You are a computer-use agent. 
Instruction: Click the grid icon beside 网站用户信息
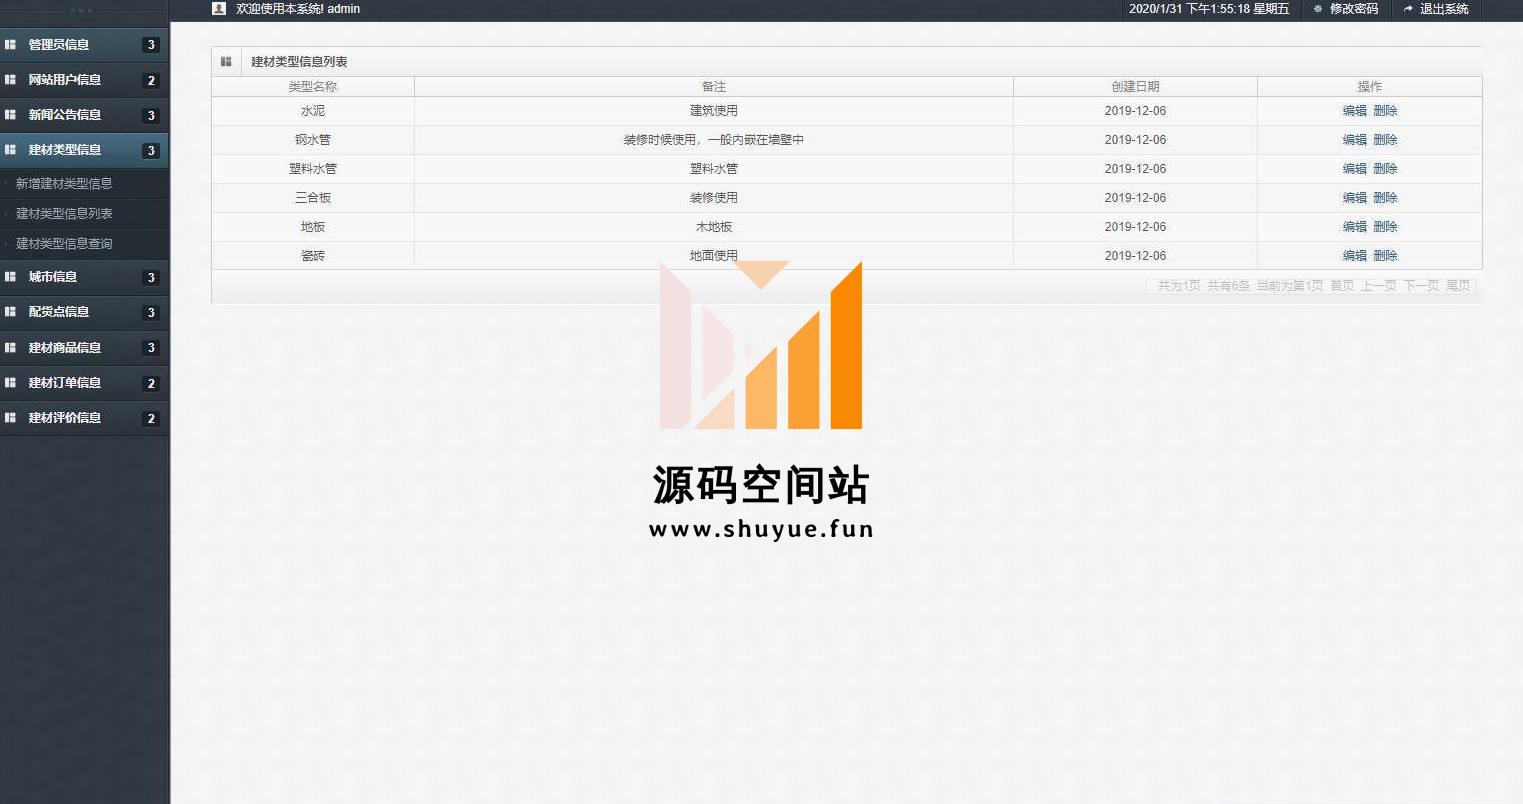click(11, 80)
